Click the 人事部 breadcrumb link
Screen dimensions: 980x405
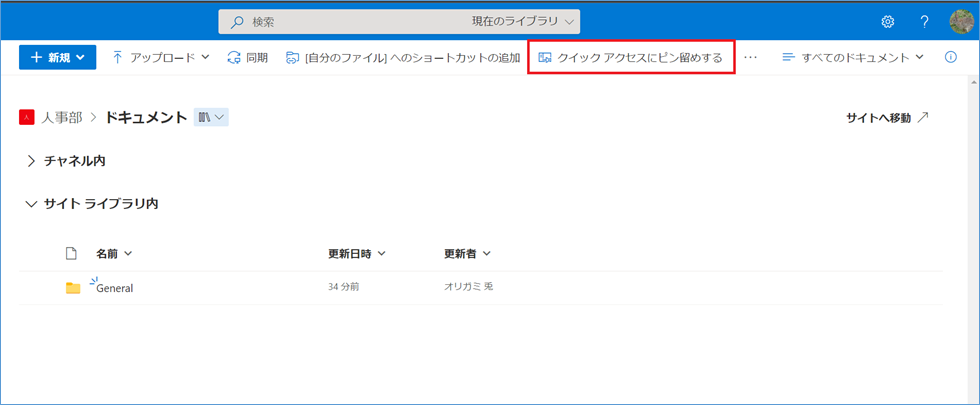pyautogui.click(x=62, y=117)
